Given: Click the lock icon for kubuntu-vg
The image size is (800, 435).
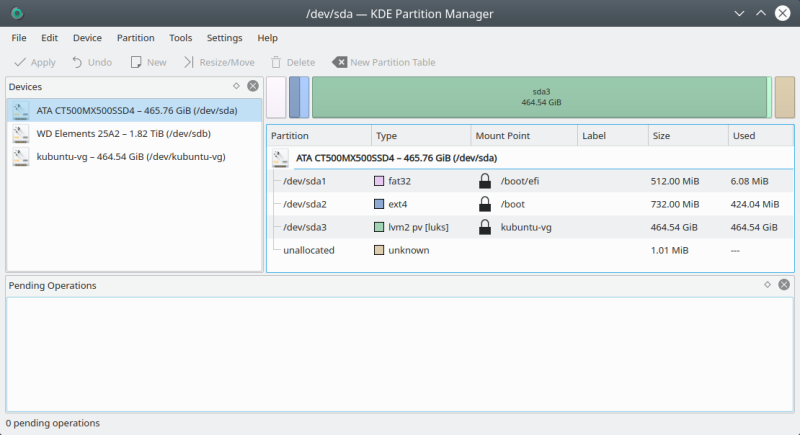Looking at the screenshot, I should pos(485,226).
